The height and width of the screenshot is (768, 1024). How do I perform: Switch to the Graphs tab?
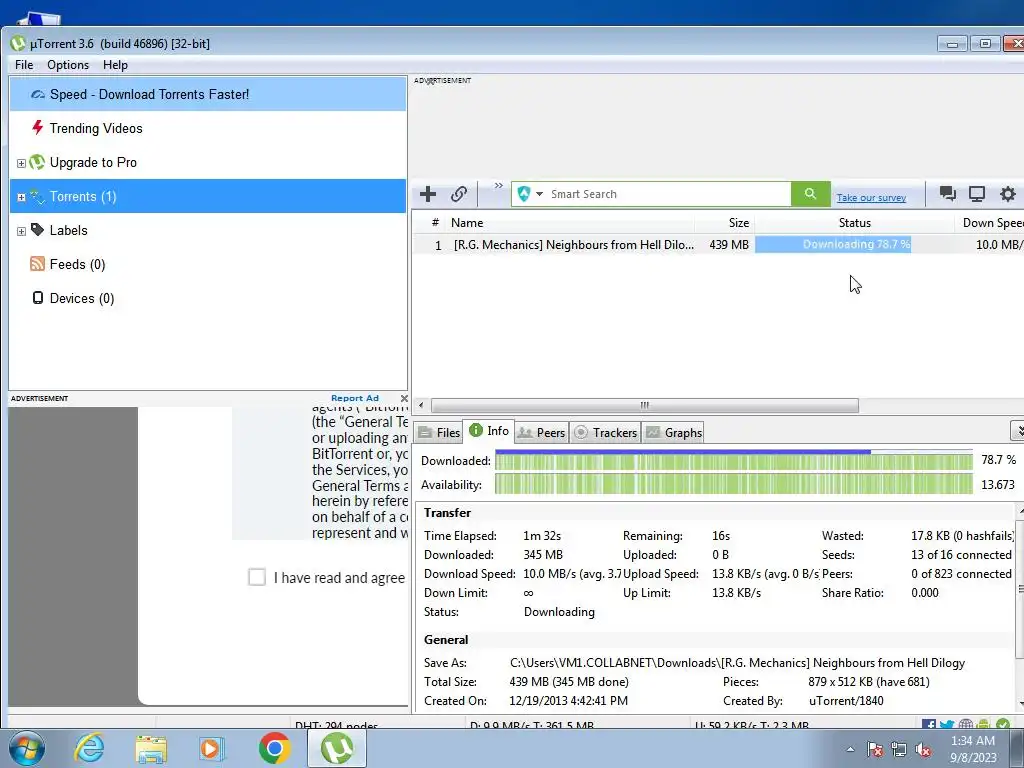[673, 432]
